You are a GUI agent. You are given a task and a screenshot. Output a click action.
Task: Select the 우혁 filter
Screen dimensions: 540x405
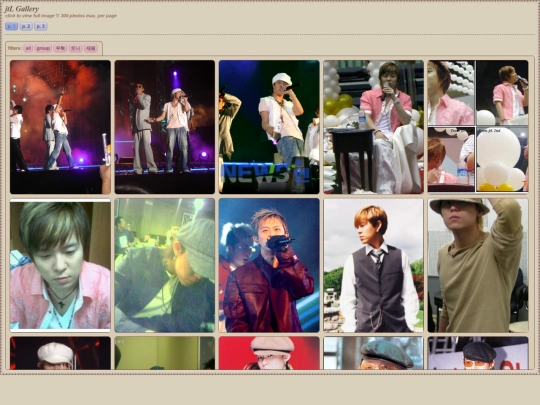coord(60,49)
